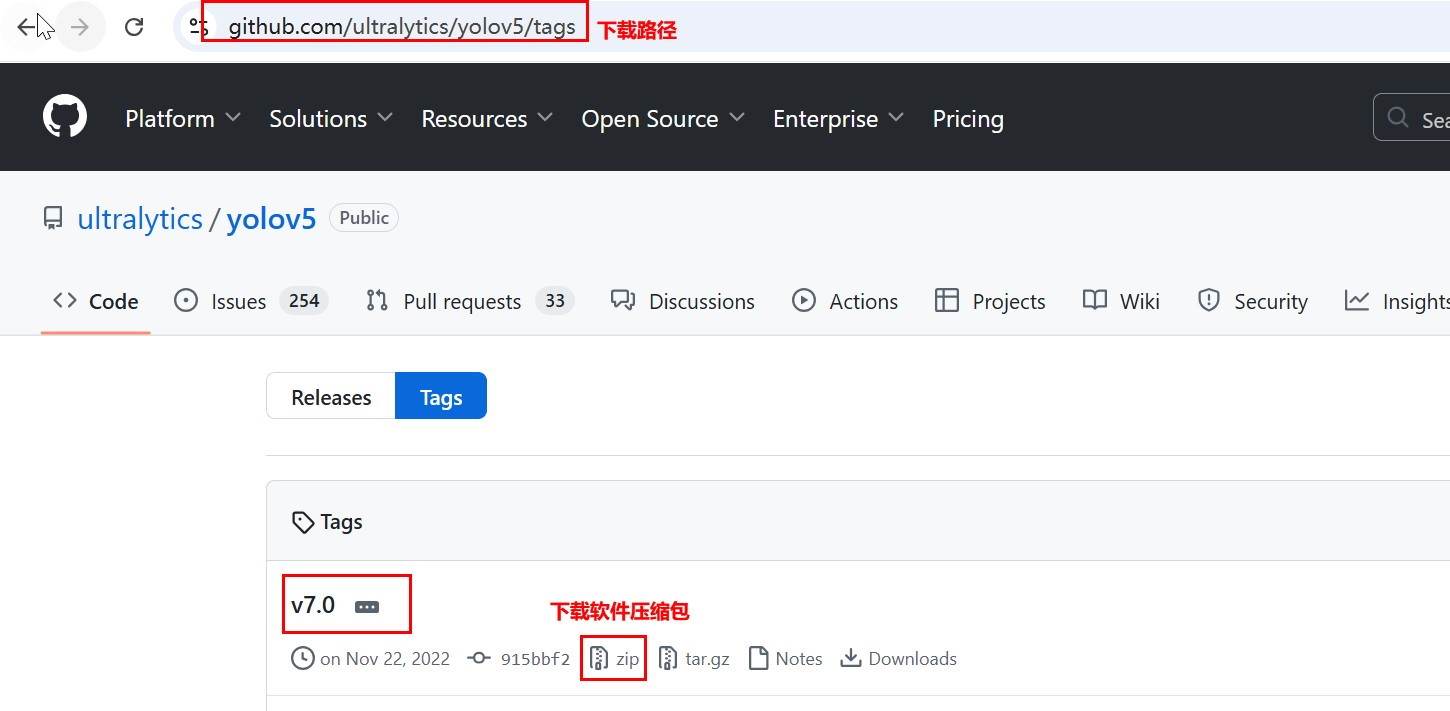Open the Pull requests tab
Screen dimensions: 1450x711
(469, 301)
